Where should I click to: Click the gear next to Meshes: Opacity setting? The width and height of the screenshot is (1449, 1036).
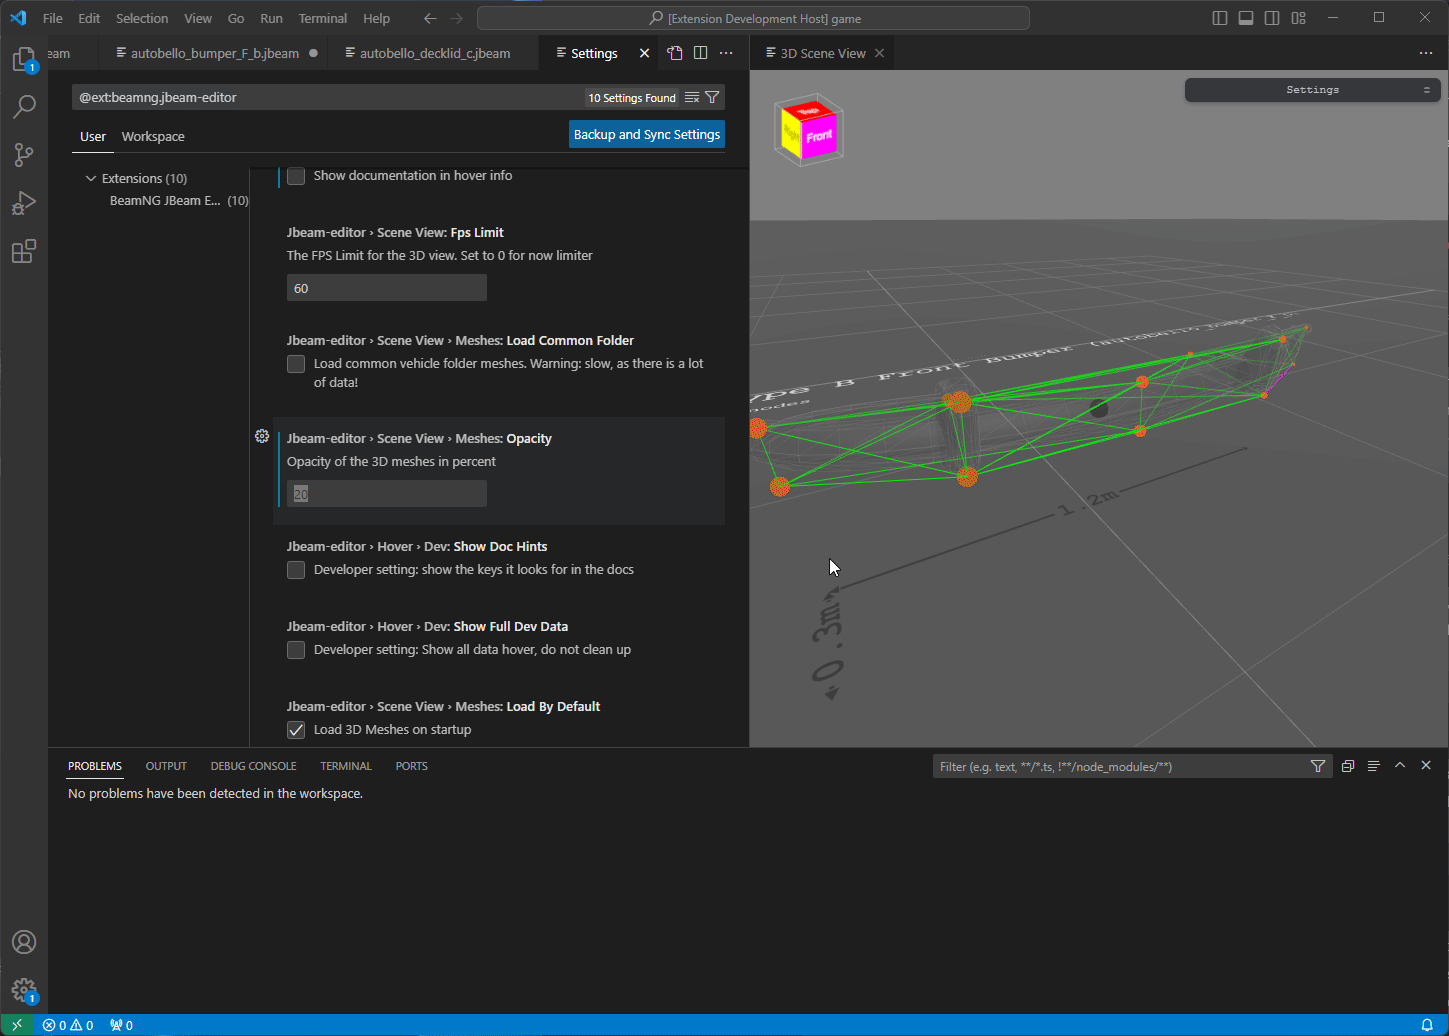[262, 436]
